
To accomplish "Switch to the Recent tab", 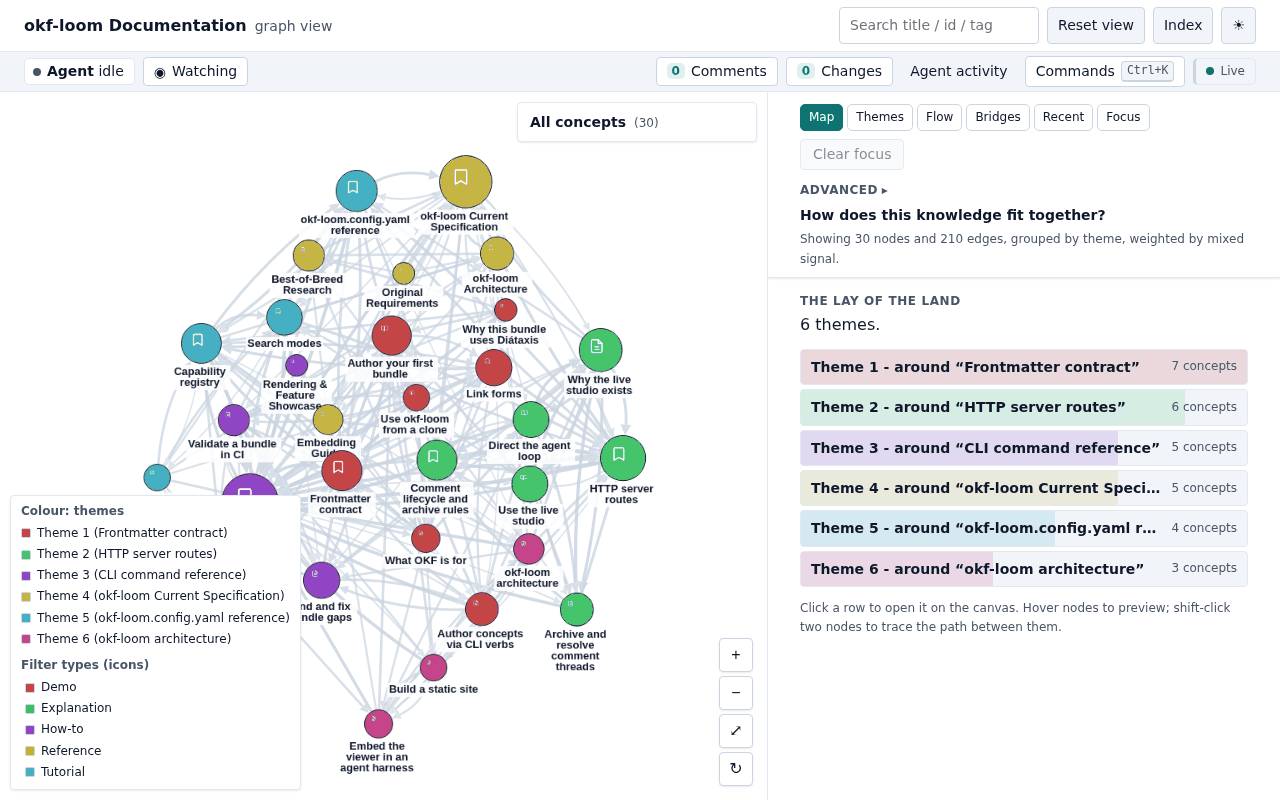I will (x=1063, y=117).
